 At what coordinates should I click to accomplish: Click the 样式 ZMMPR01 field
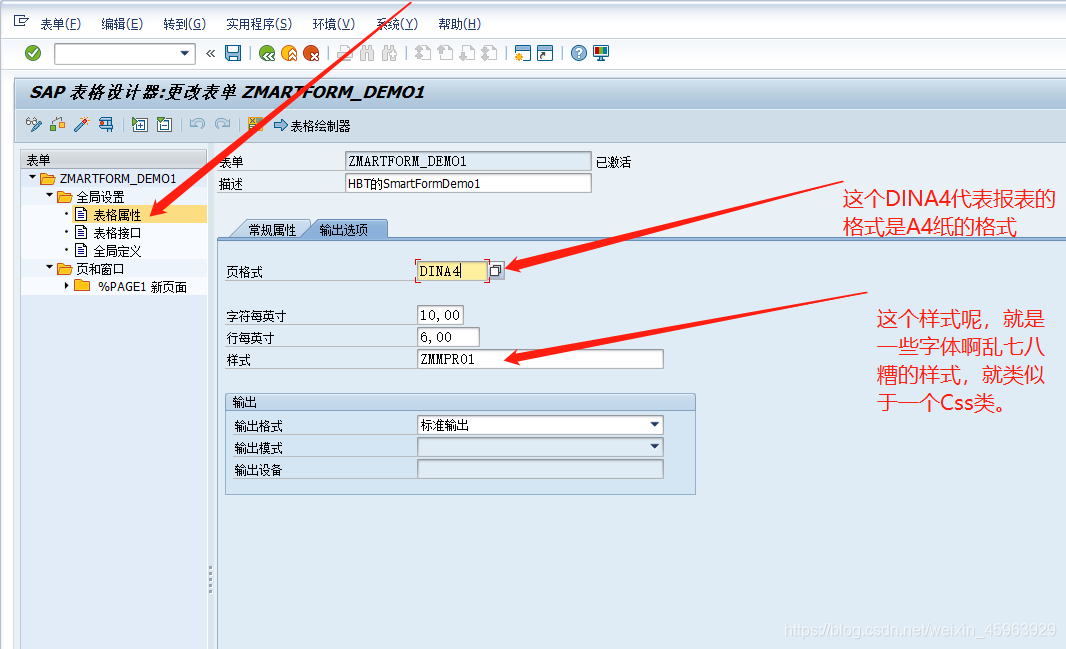point(540,359)
